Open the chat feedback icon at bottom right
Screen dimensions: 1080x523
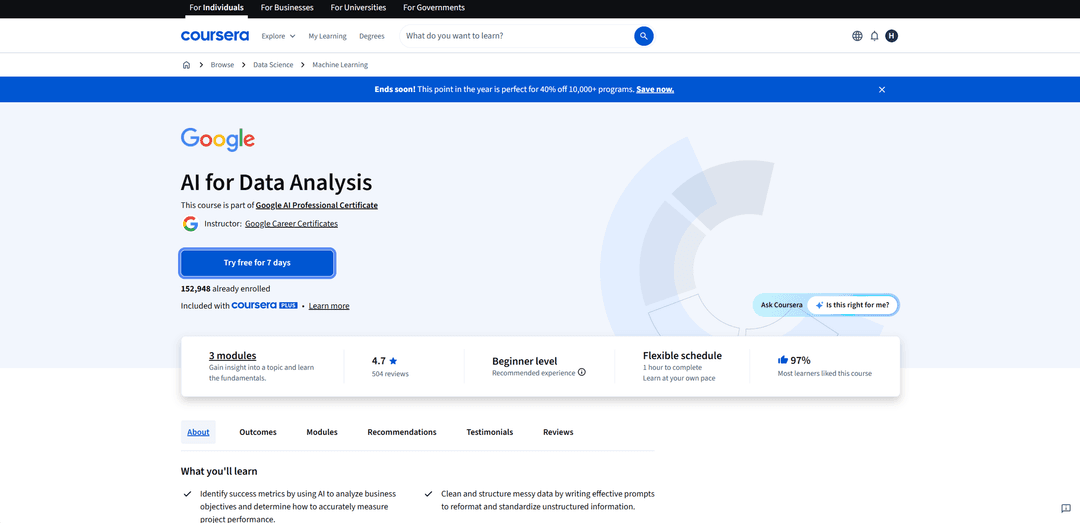point(1066,509)
